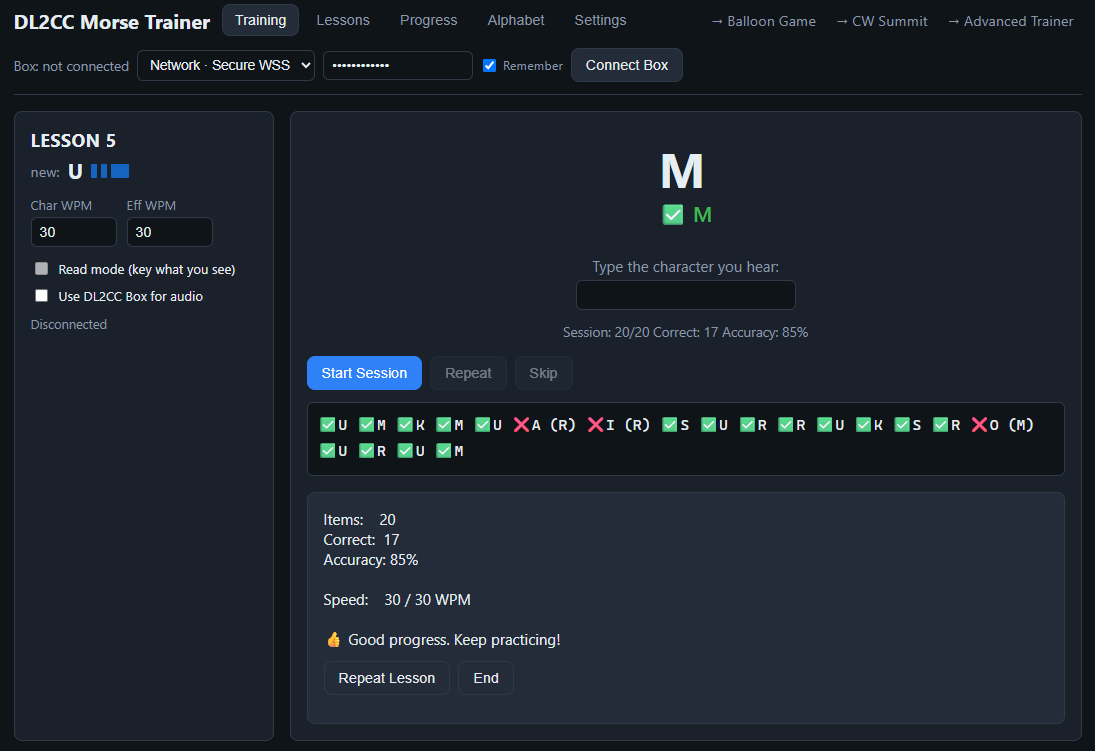
Task: Click the red X next to O (M)
Action: pos(979,425)
